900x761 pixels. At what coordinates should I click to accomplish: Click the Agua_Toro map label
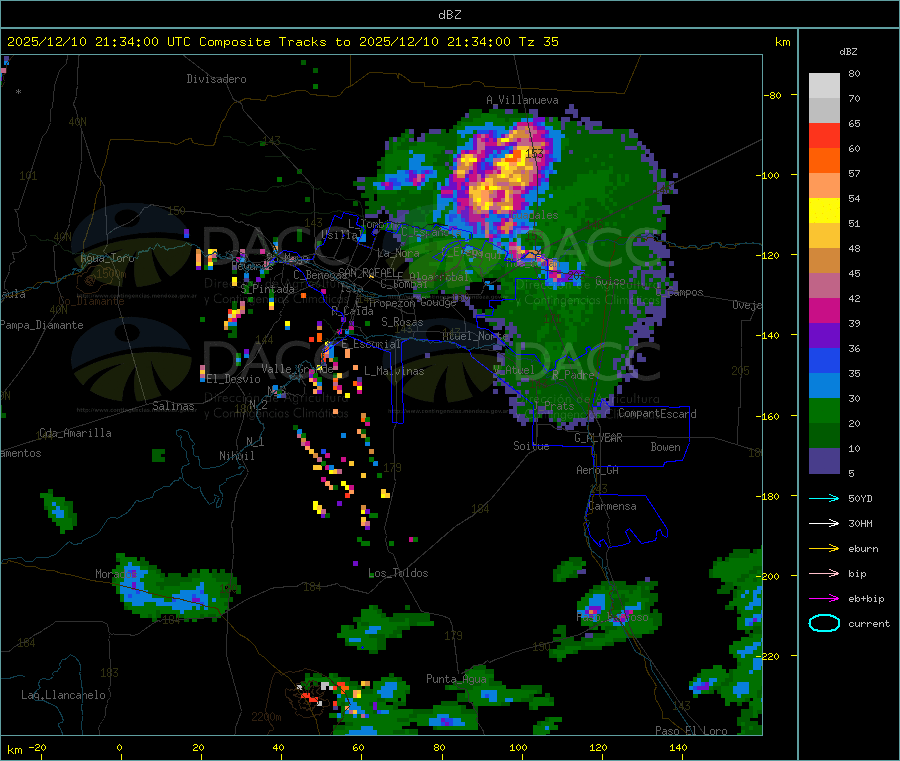coord(107,258)
